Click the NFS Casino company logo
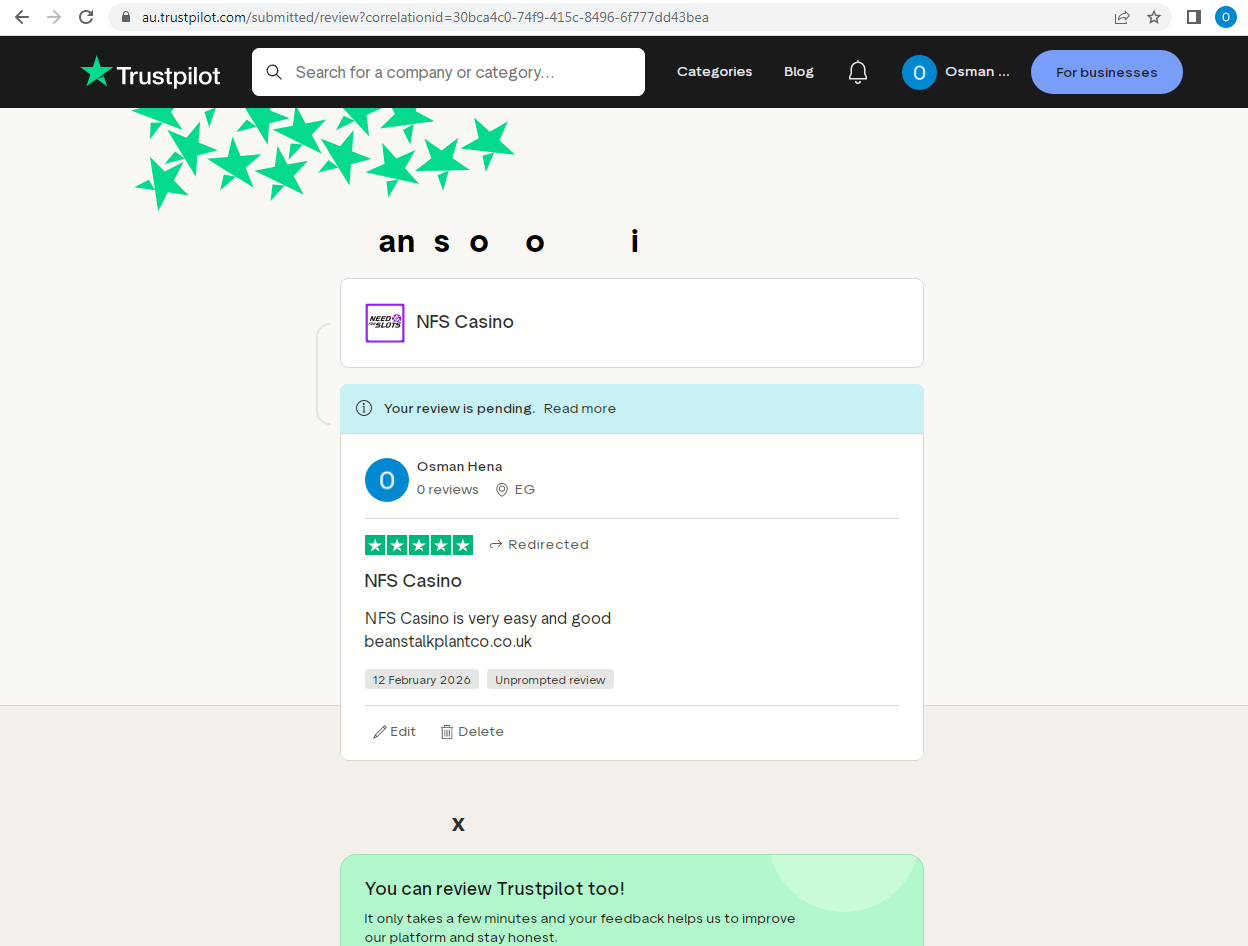This screenshot has height=946, width=1248. pos(385,323)
